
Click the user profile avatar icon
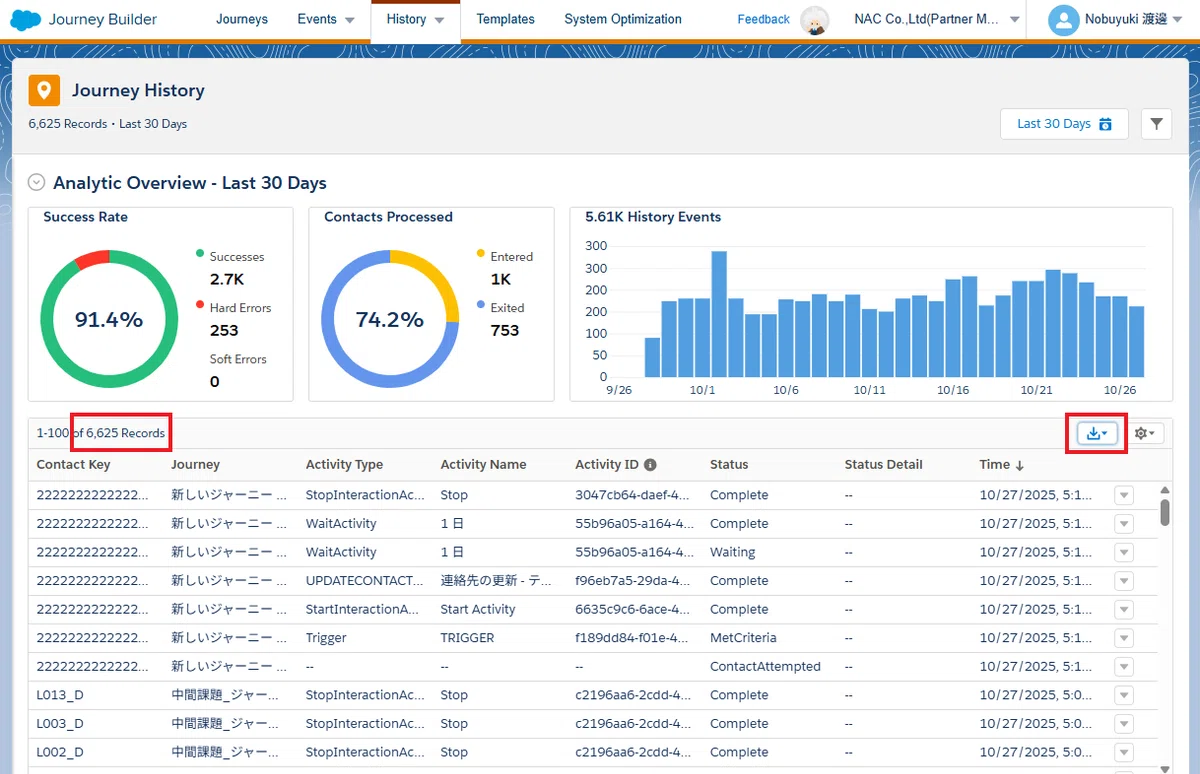(1063, 20)
